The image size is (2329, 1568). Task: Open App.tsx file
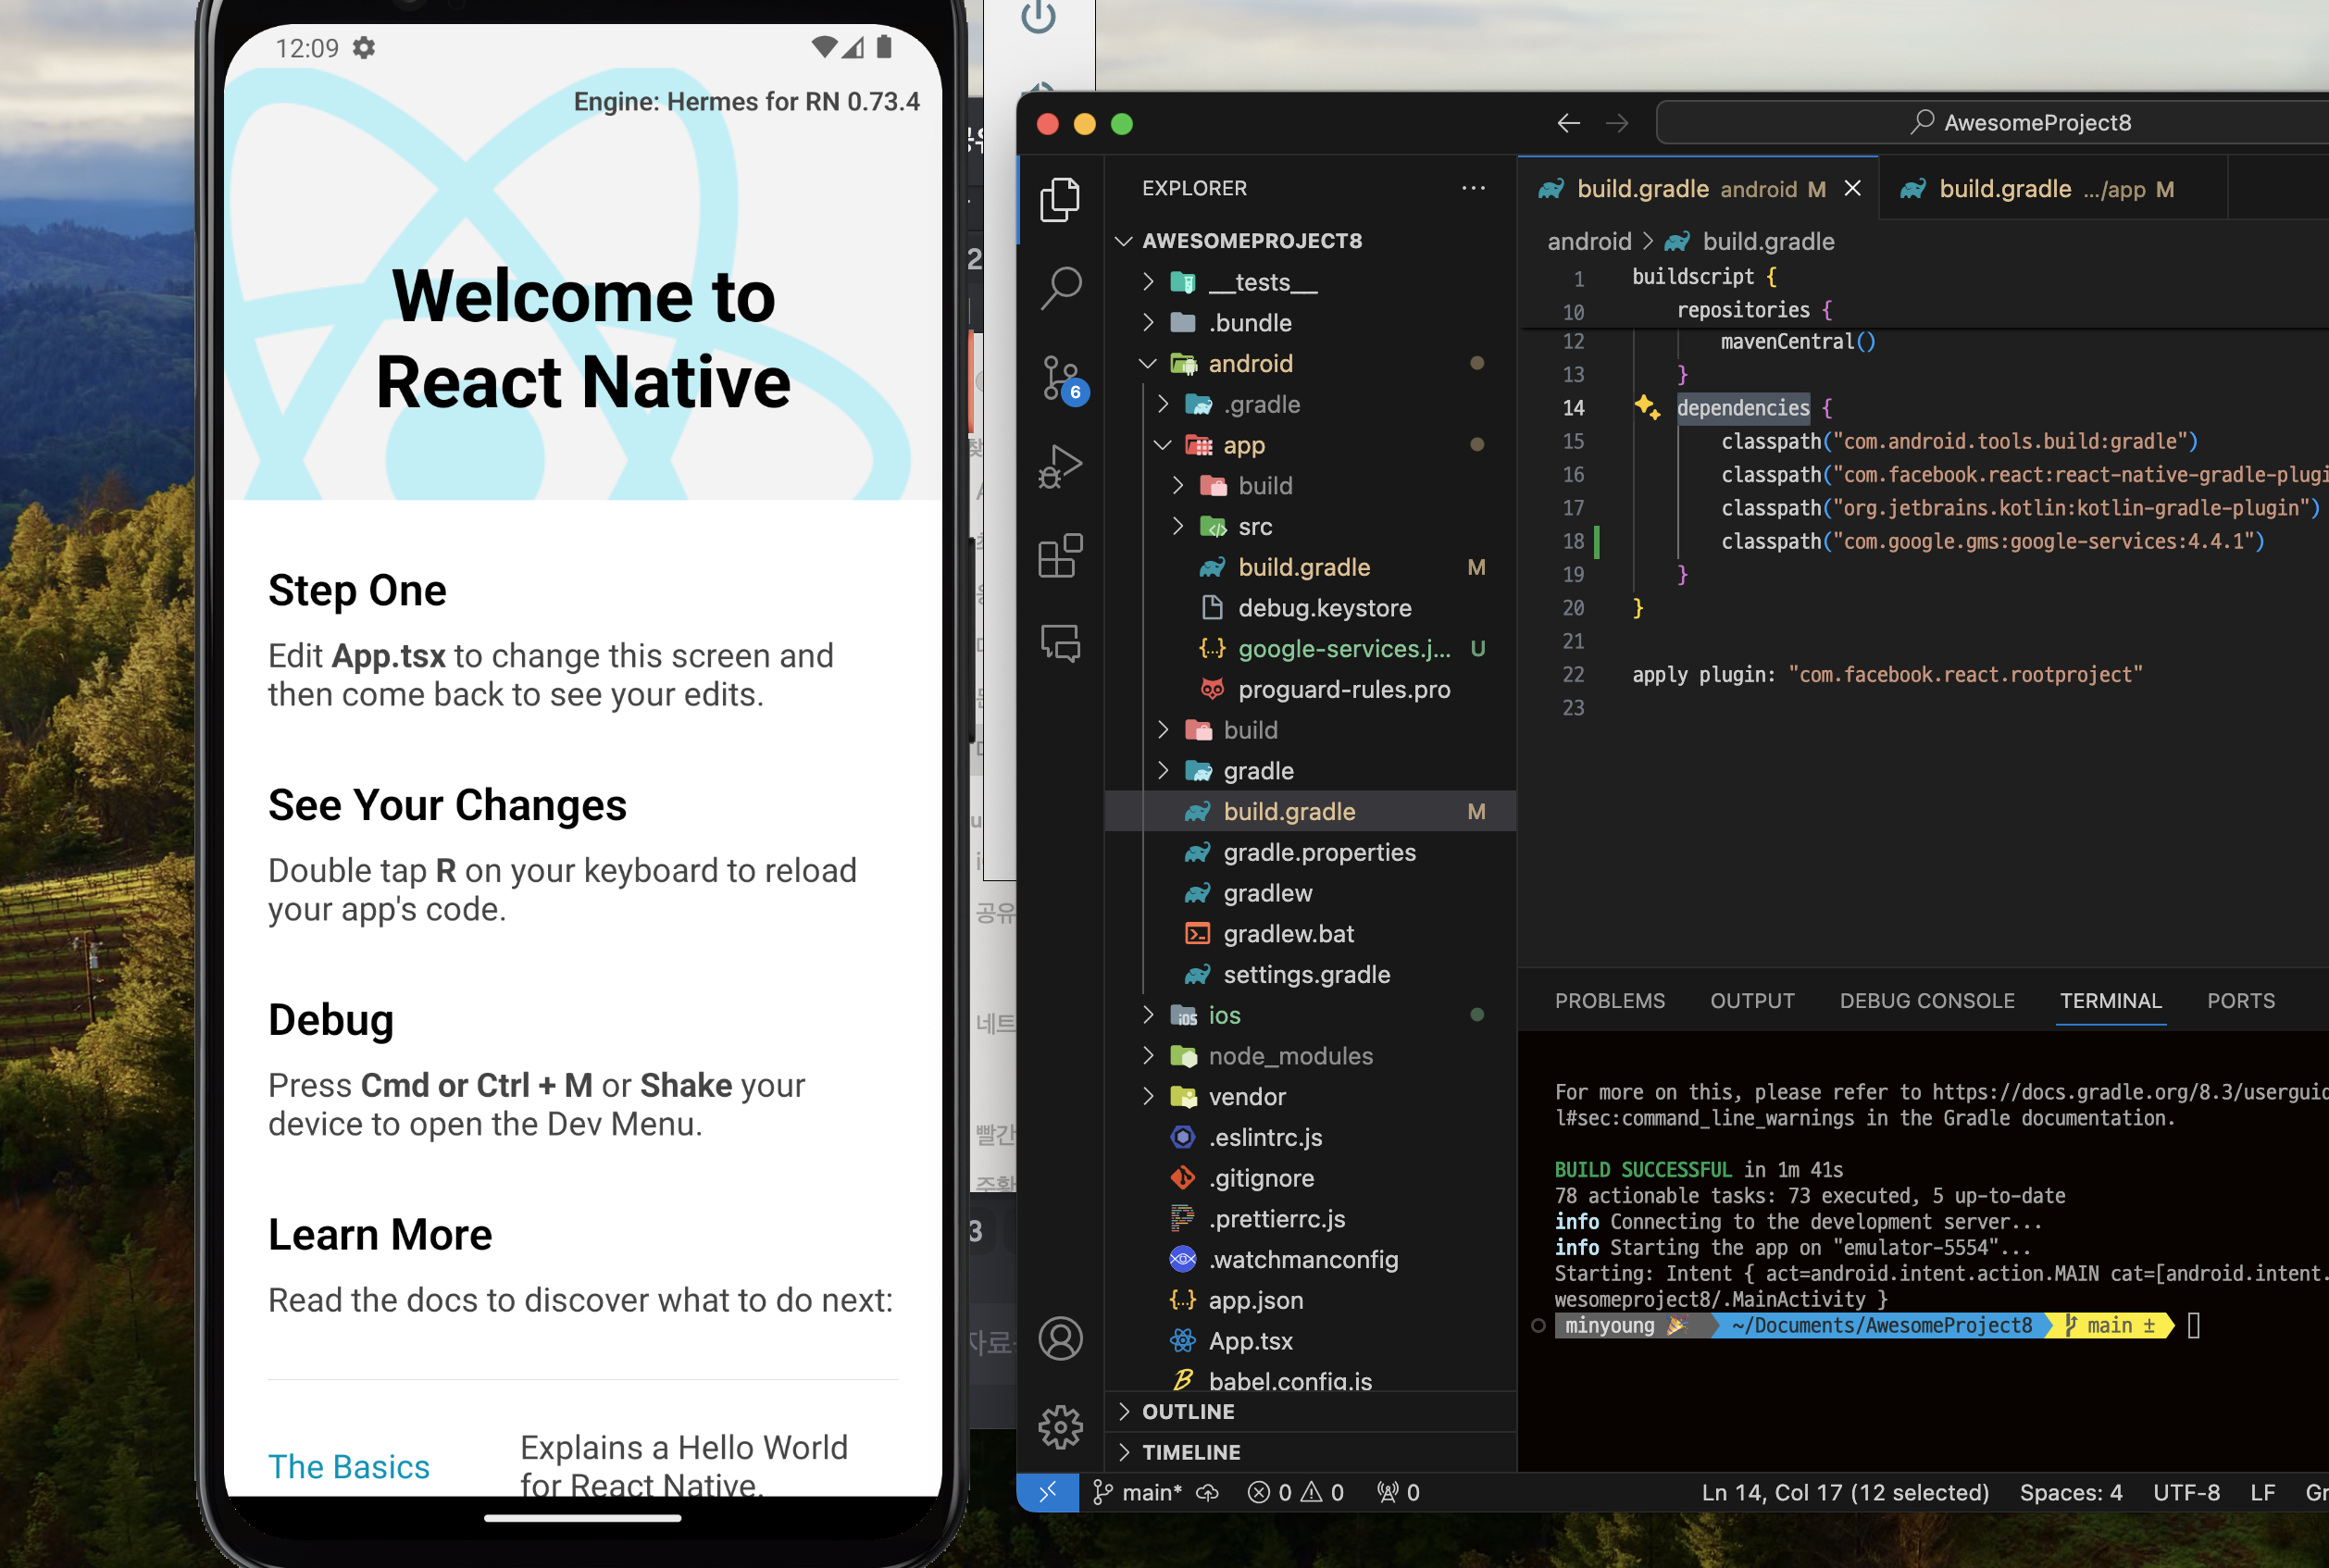(x=1311, y=1341)
